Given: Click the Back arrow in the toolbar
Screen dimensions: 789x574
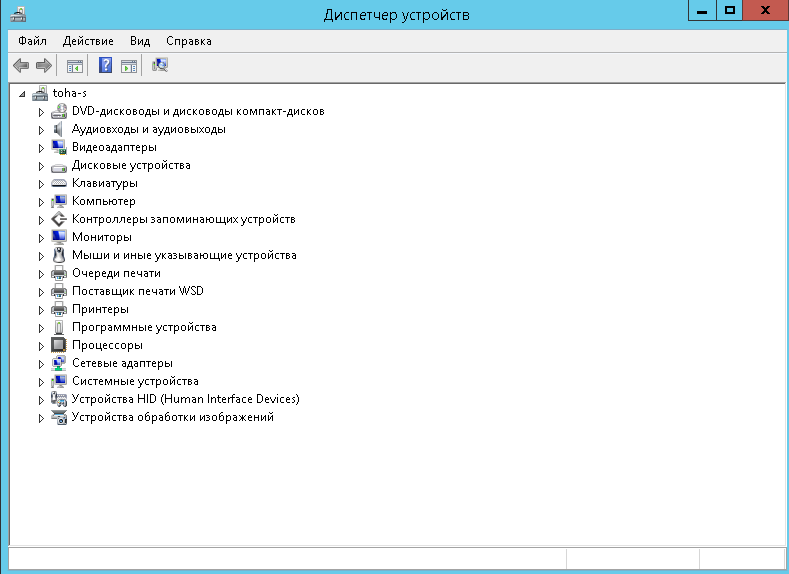Looking at the screenshot, I should [21, 66].
